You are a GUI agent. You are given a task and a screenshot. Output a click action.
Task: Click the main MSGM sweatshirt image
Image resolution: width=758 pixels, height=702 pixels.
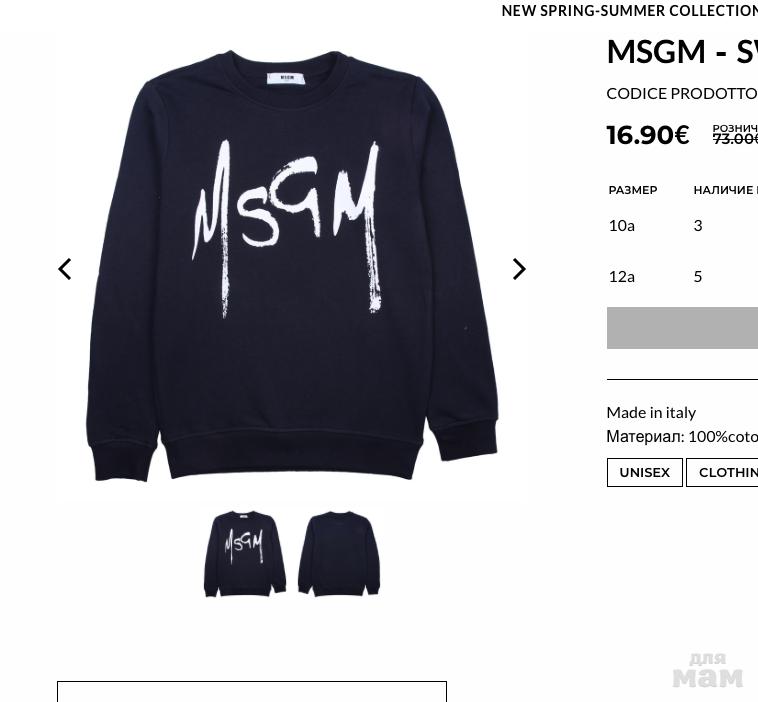[292, 265]
